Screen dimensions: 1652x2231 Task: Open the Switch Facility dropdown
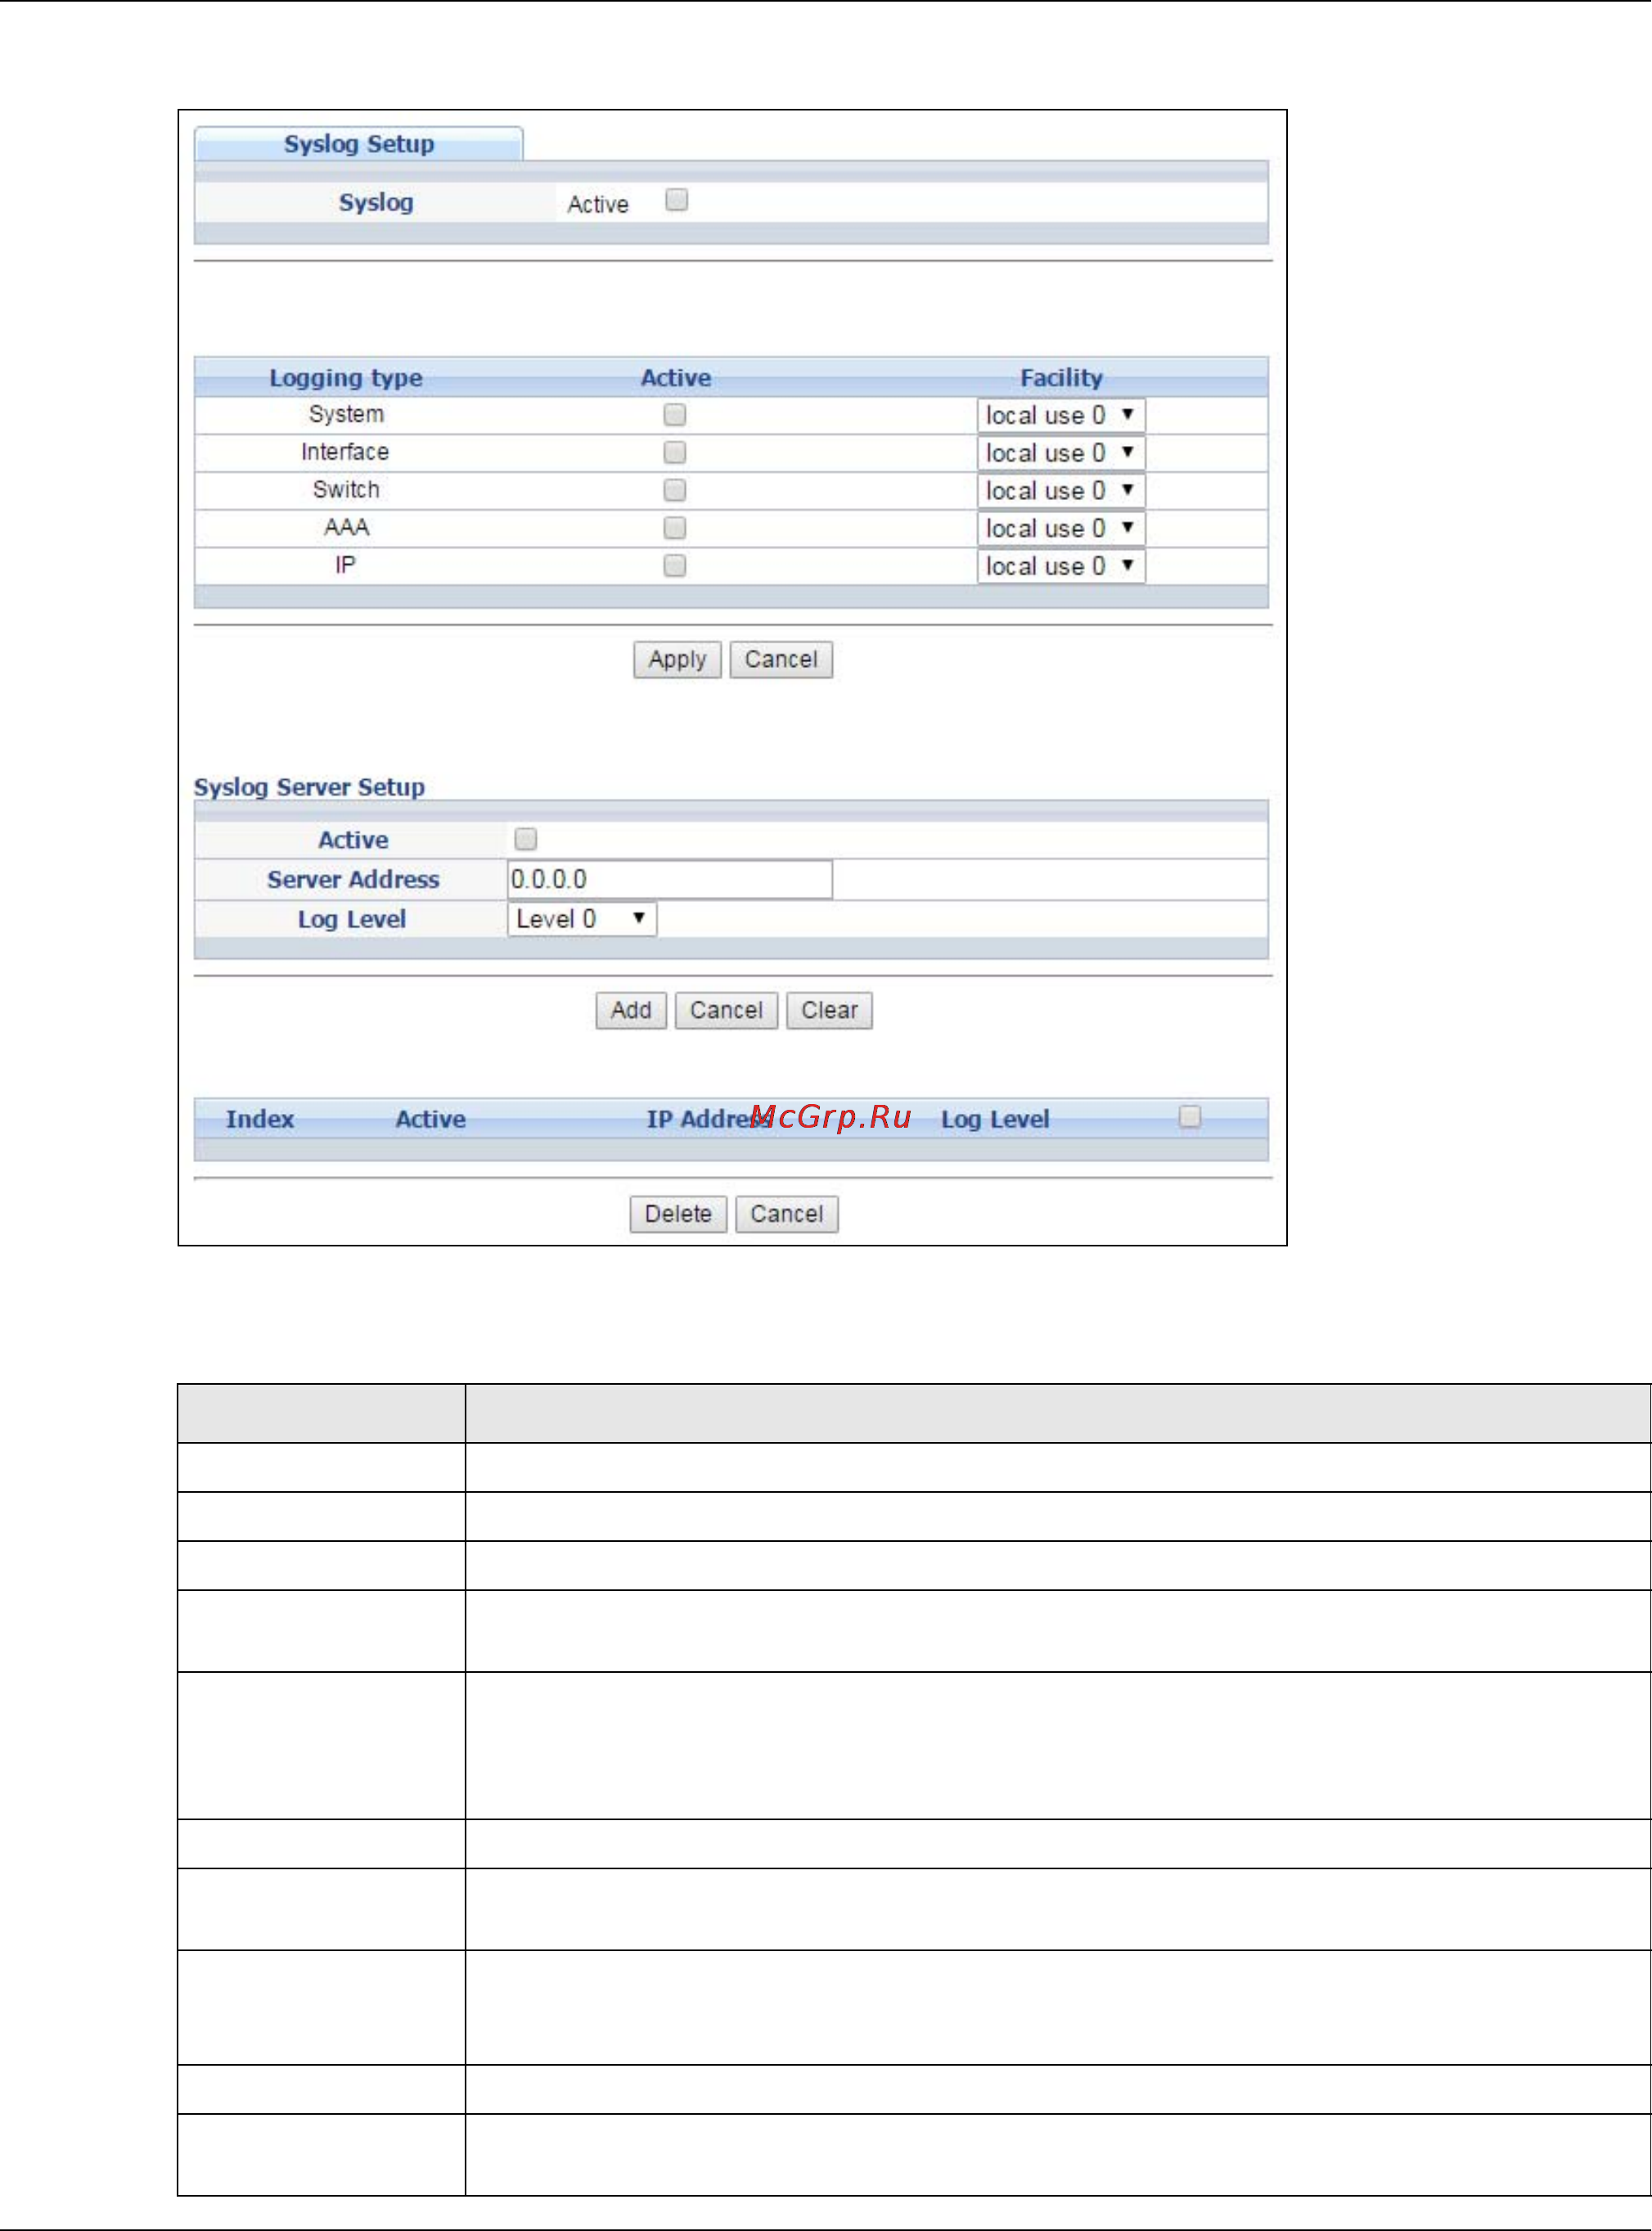(1061, 491)
